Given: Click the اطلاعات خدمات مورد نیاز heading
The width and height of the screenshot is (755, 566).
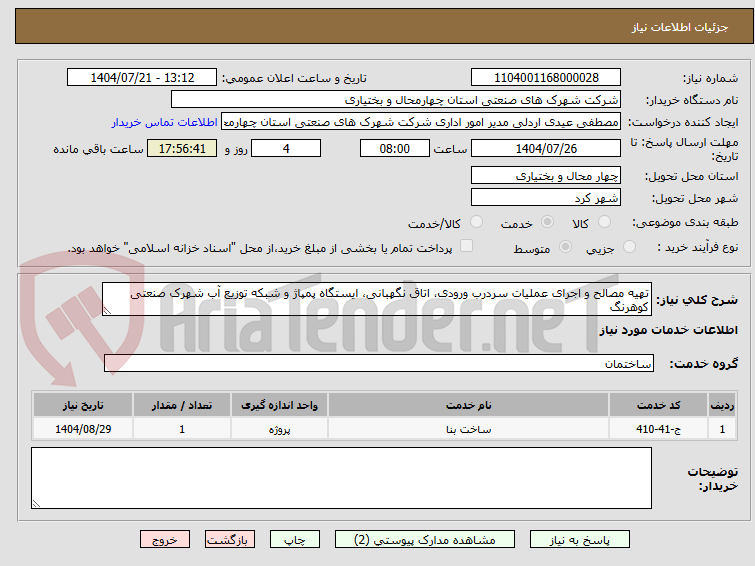Looking at the screenshot, I should click(668, 330).
